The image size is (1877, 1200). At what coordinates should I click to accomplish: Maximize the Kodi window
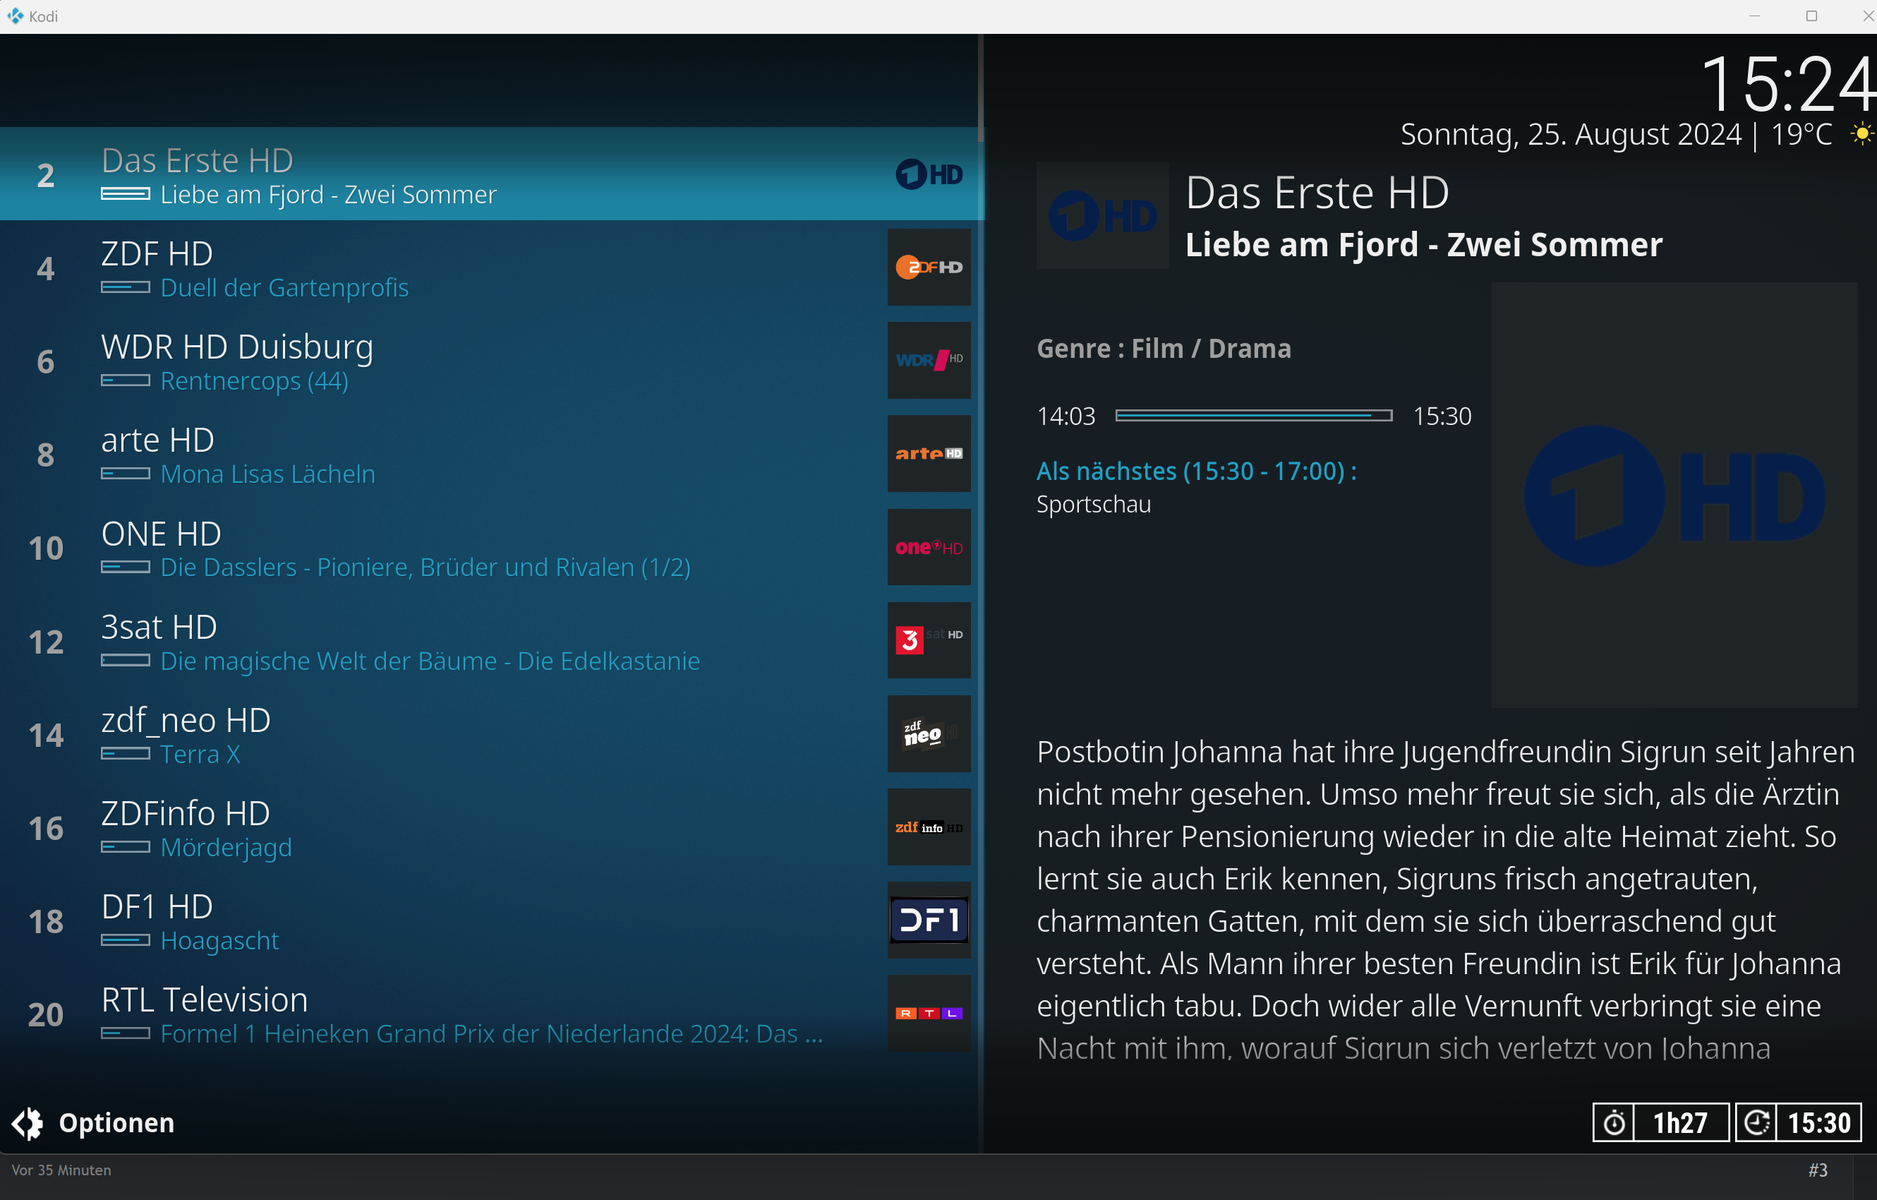point(1811,16)
